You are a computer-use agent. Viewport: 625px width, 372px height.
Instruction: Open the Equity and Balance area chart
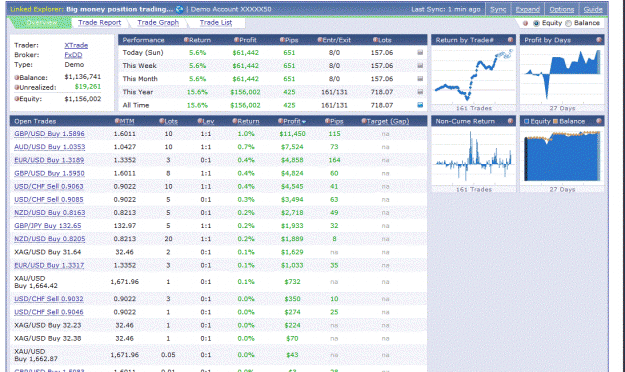(562, 156)
